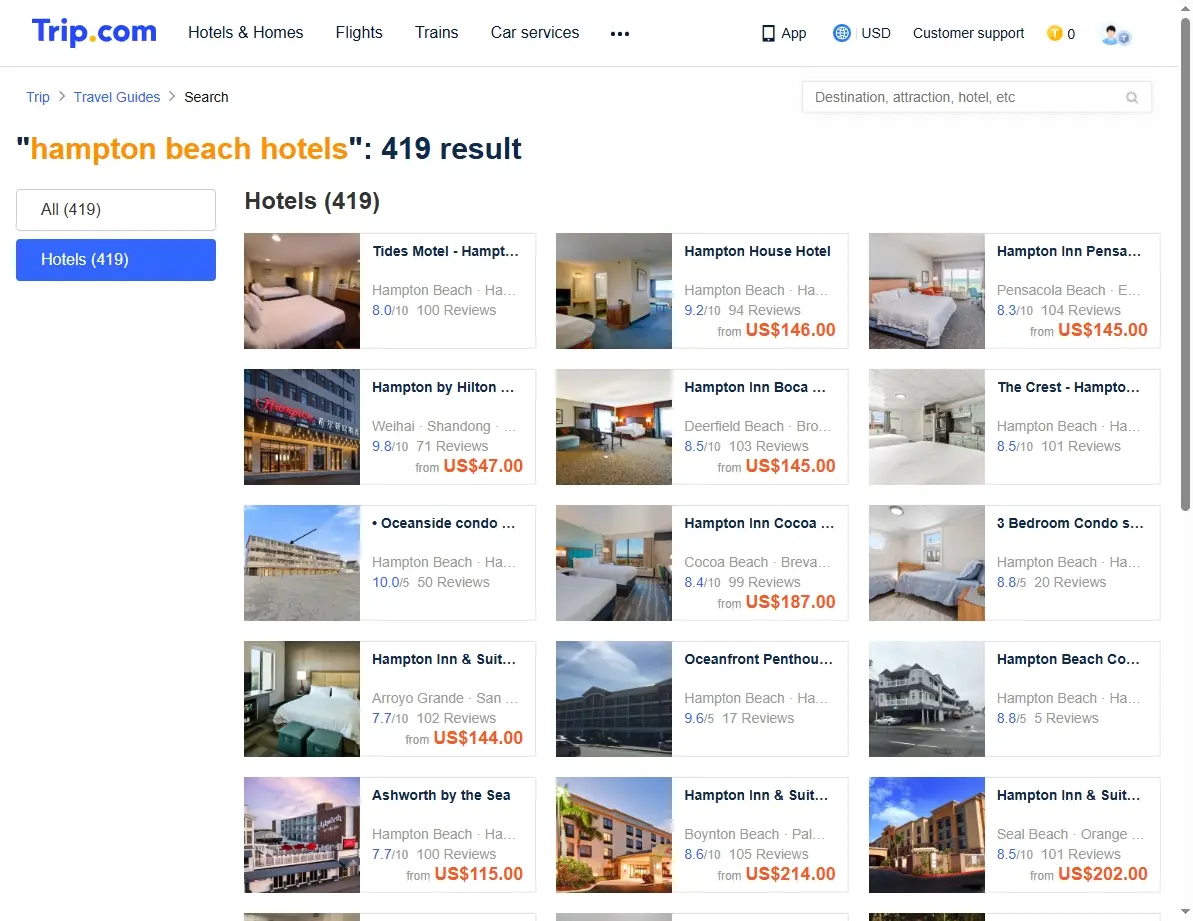Click Hampton House Hotel title
The height and width of the screenshot is (921, 1193).
coord(757,251)
